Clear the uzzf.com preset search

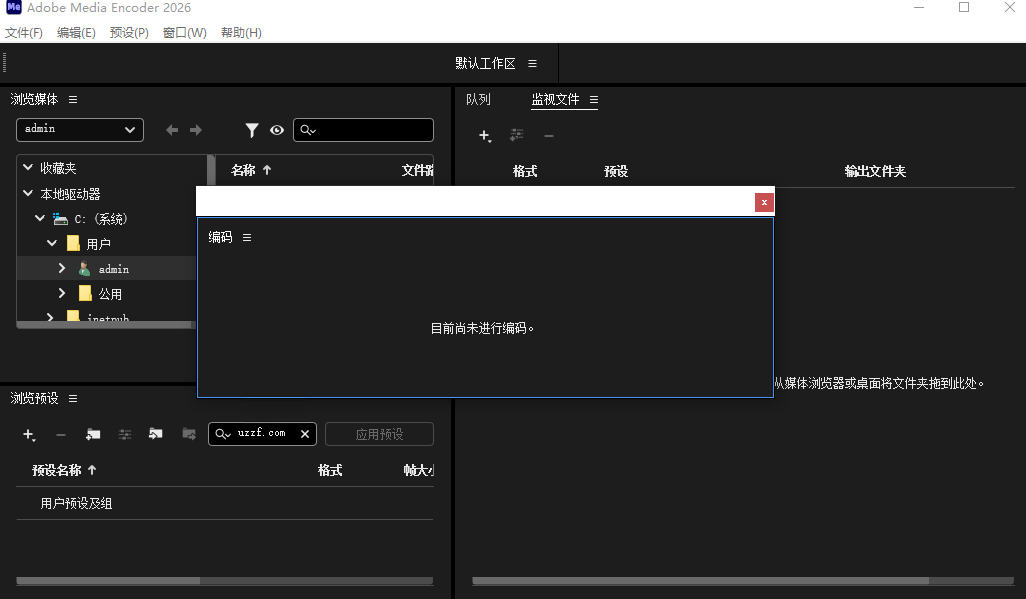tap(305, 434)
